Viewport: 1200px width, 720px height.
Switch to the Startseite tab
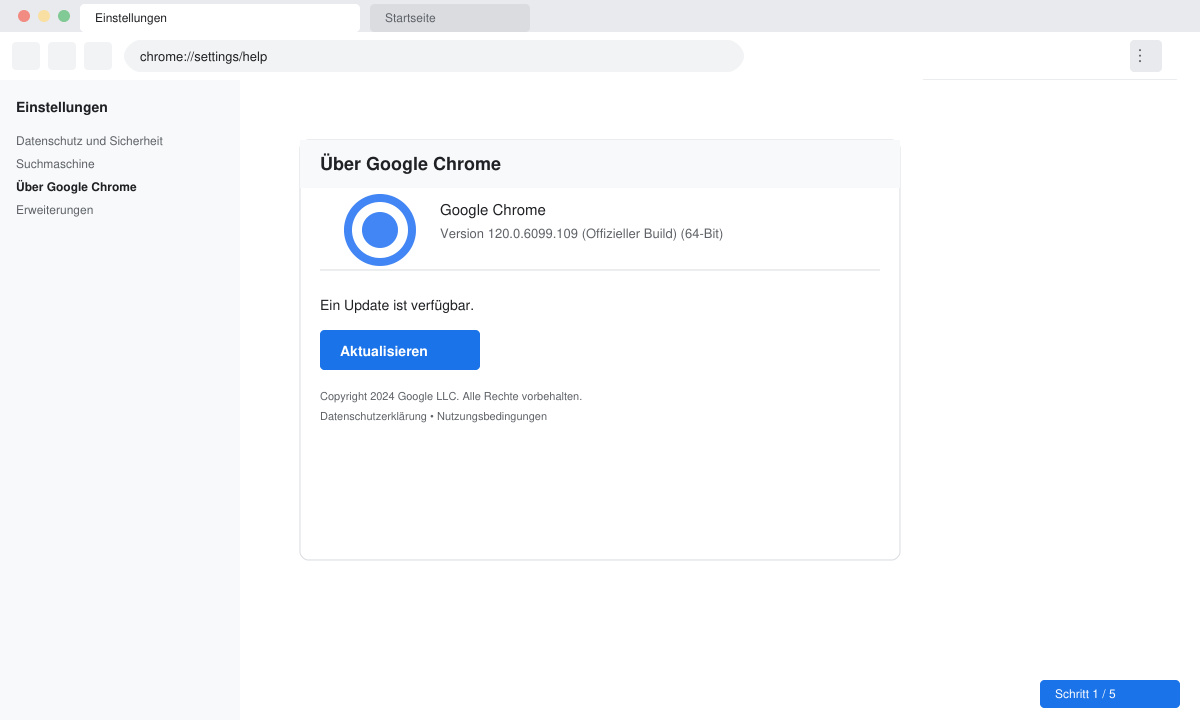click(x=450, y=18)
